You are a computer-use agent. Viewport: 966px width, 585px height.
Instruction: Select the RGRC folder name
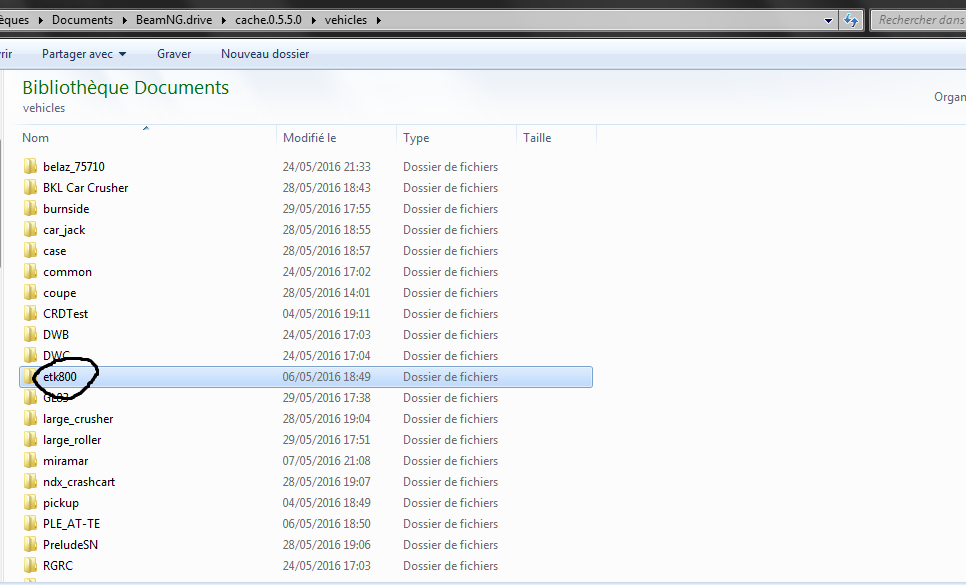[58, 566]
